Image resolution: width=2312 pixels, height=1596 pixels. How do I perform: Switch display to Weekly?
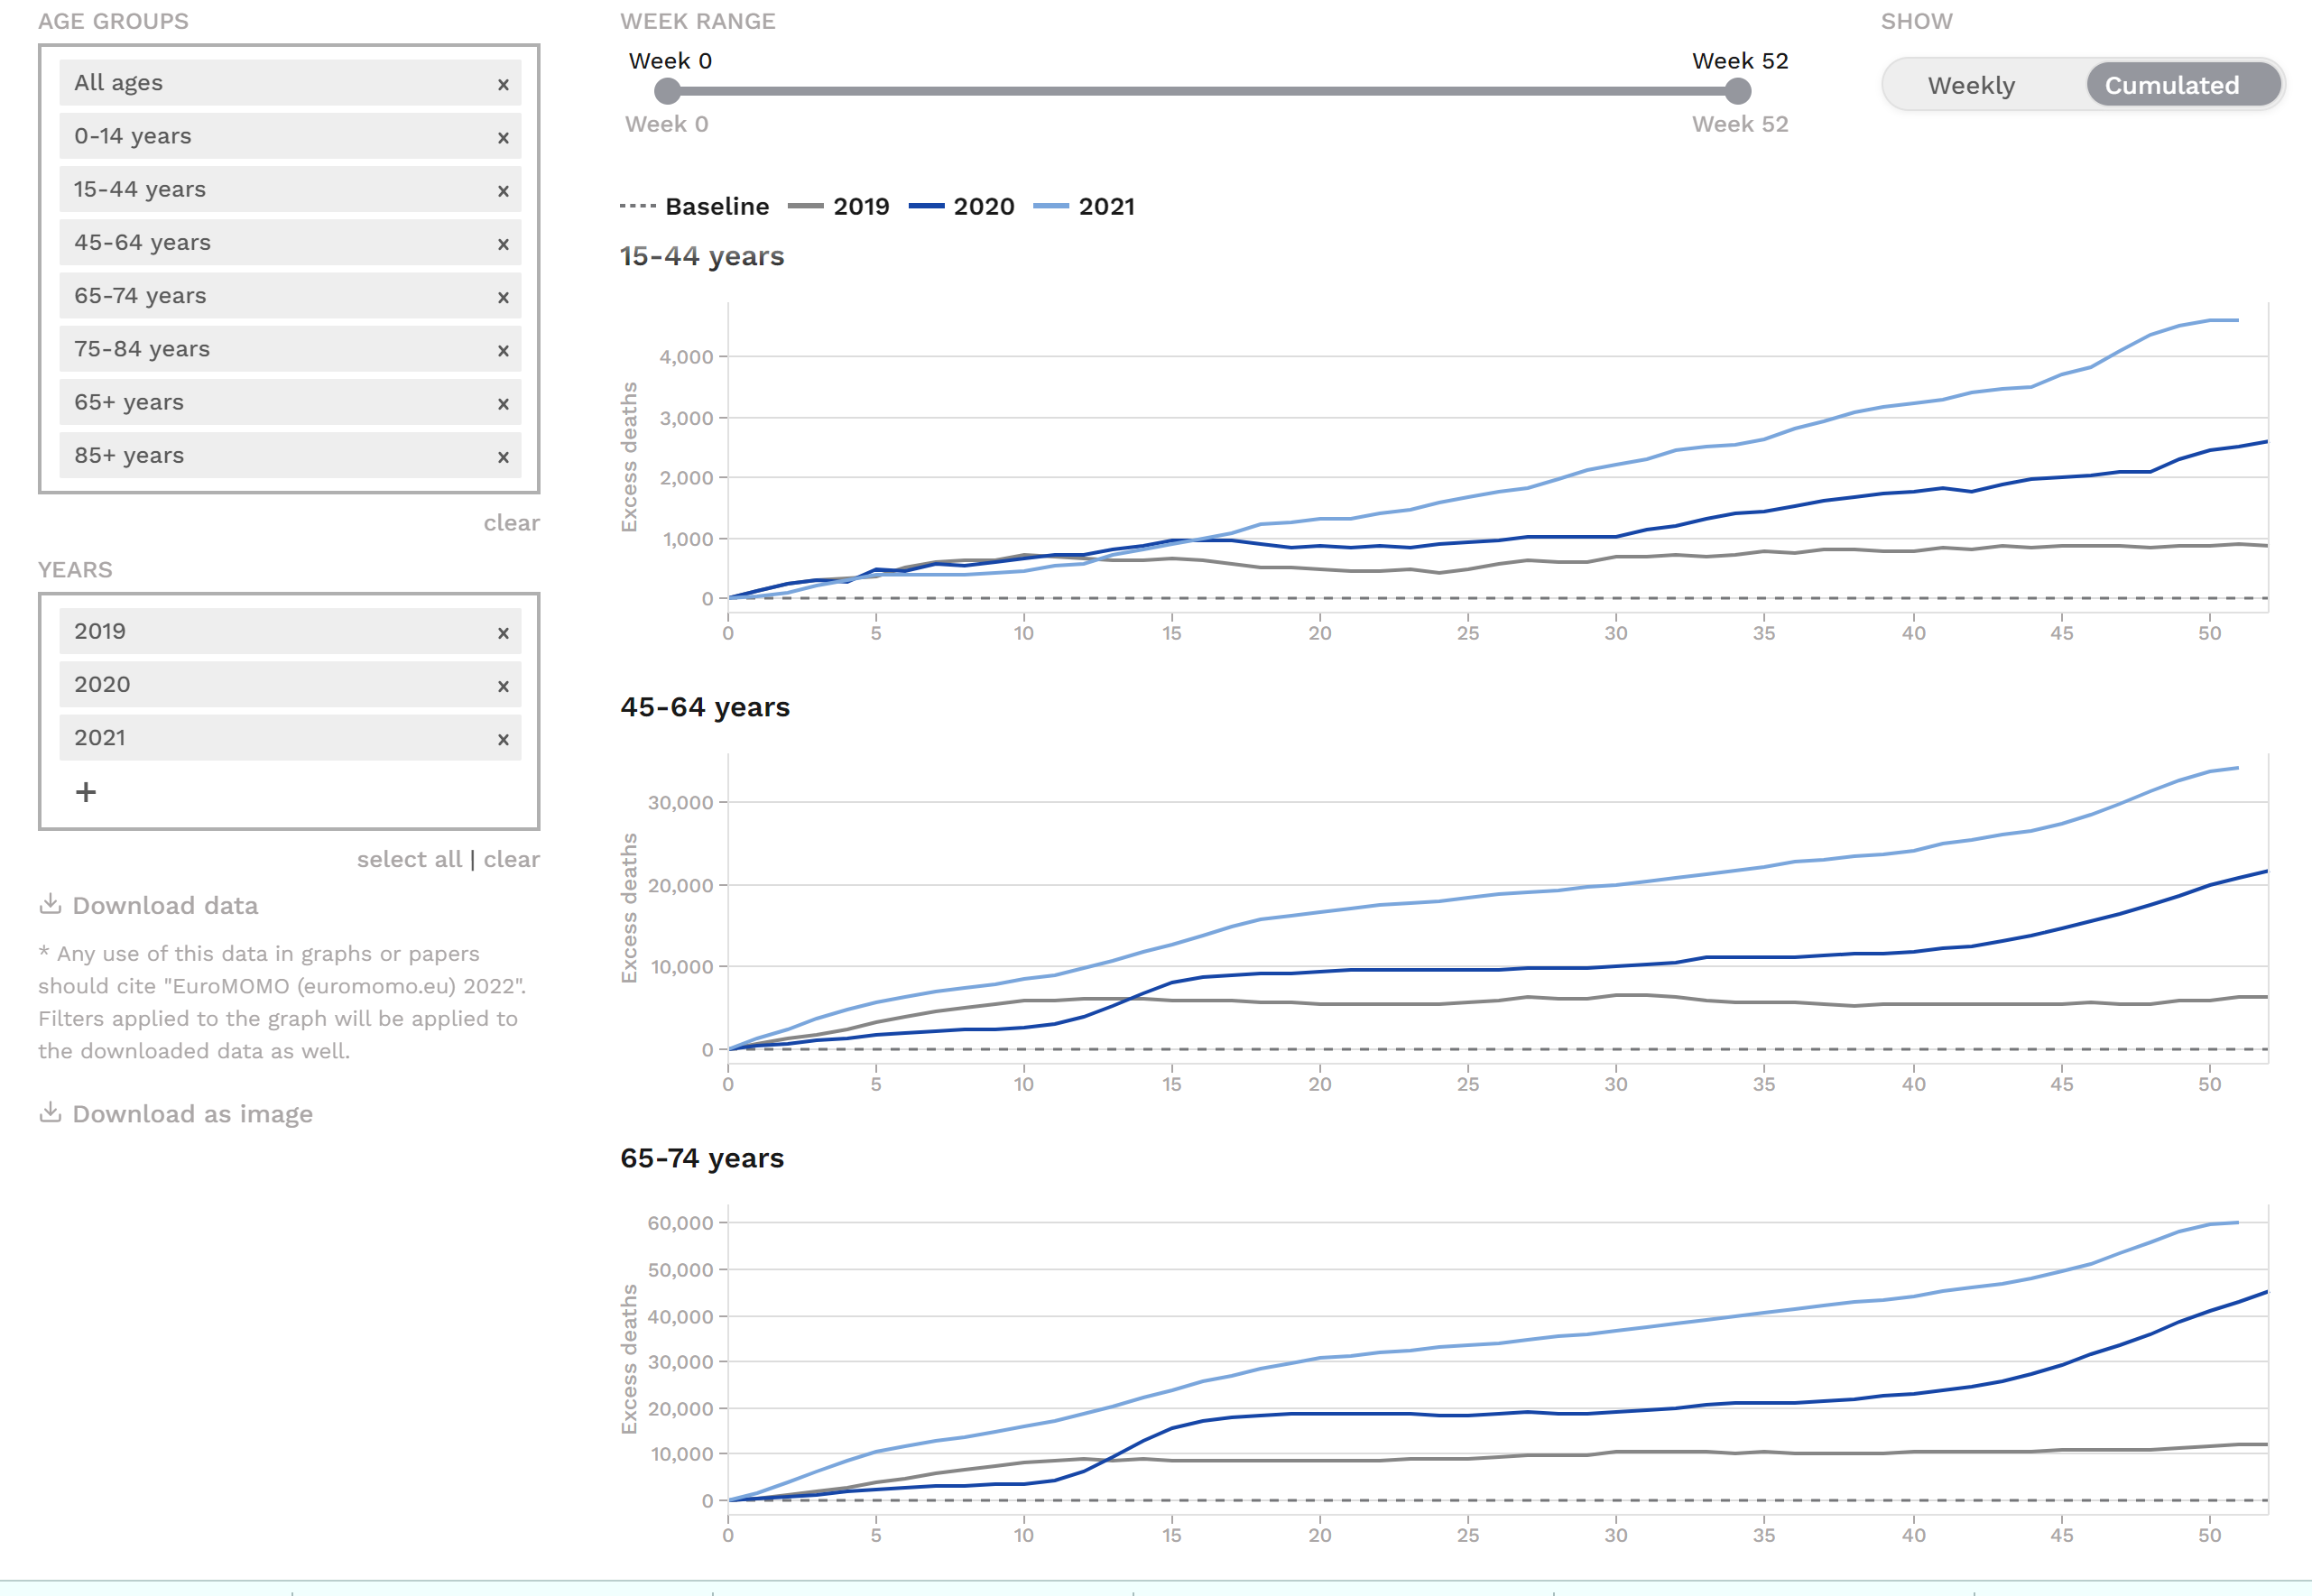coord(1971,85)
